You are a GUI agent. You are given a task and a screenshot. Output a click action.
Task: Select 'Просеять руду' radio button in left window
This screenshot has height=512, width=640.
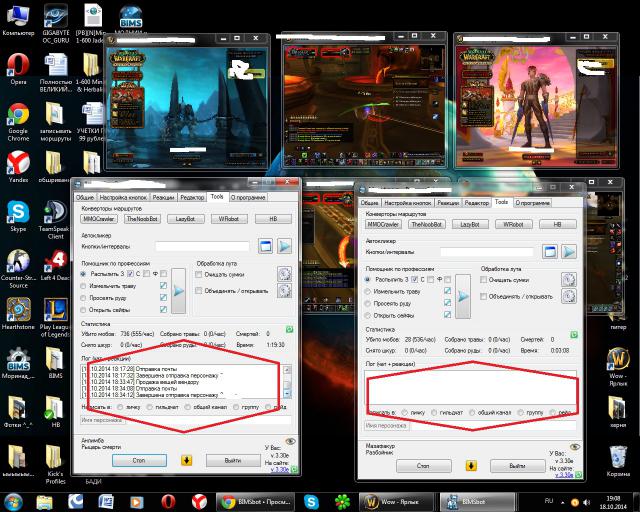click(x=85, y=299)
